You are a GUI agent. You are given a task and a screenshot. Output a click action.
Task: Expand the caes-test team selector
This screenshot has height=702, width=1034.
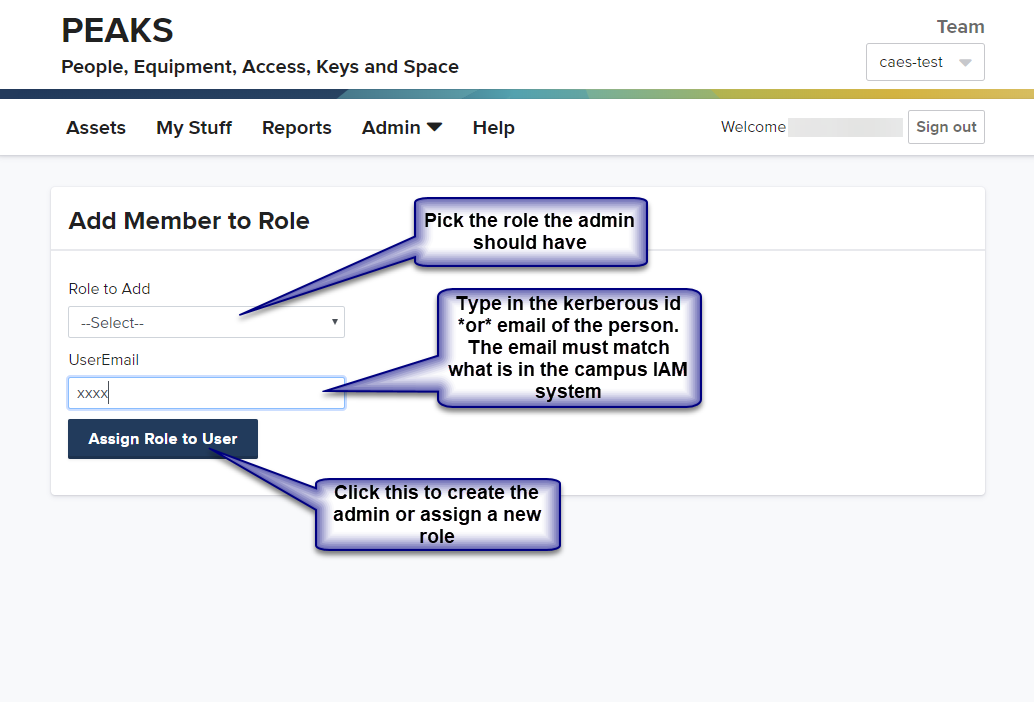click(x=924, y=61)
